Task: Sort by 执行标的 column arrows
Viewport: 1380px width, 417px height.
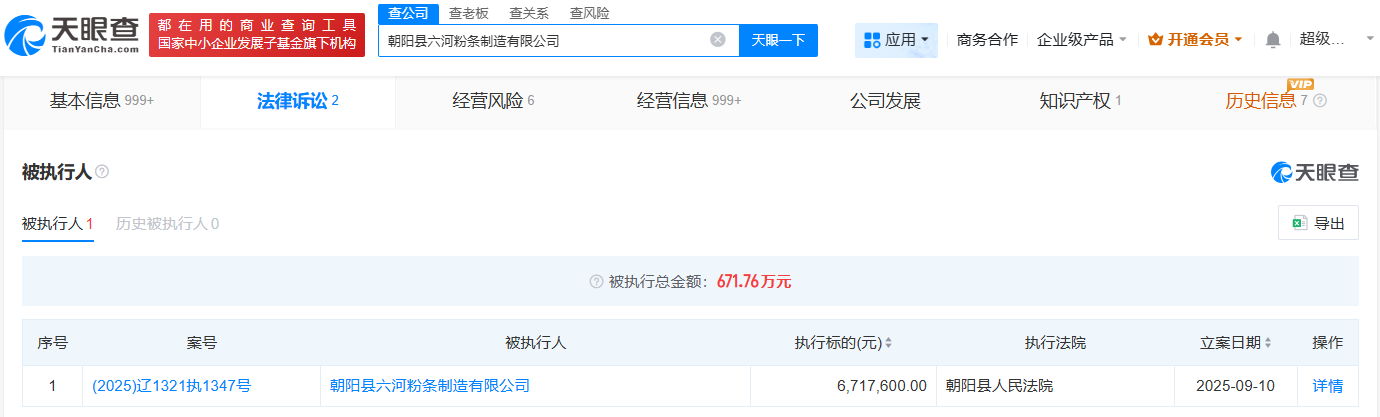Action: pyautogui.click(x=888, y=343)
